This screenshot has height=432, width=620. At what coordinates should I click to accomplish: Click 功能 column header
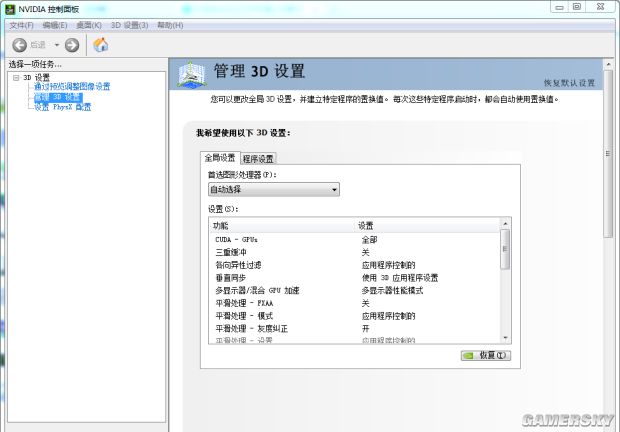point(283,226)
